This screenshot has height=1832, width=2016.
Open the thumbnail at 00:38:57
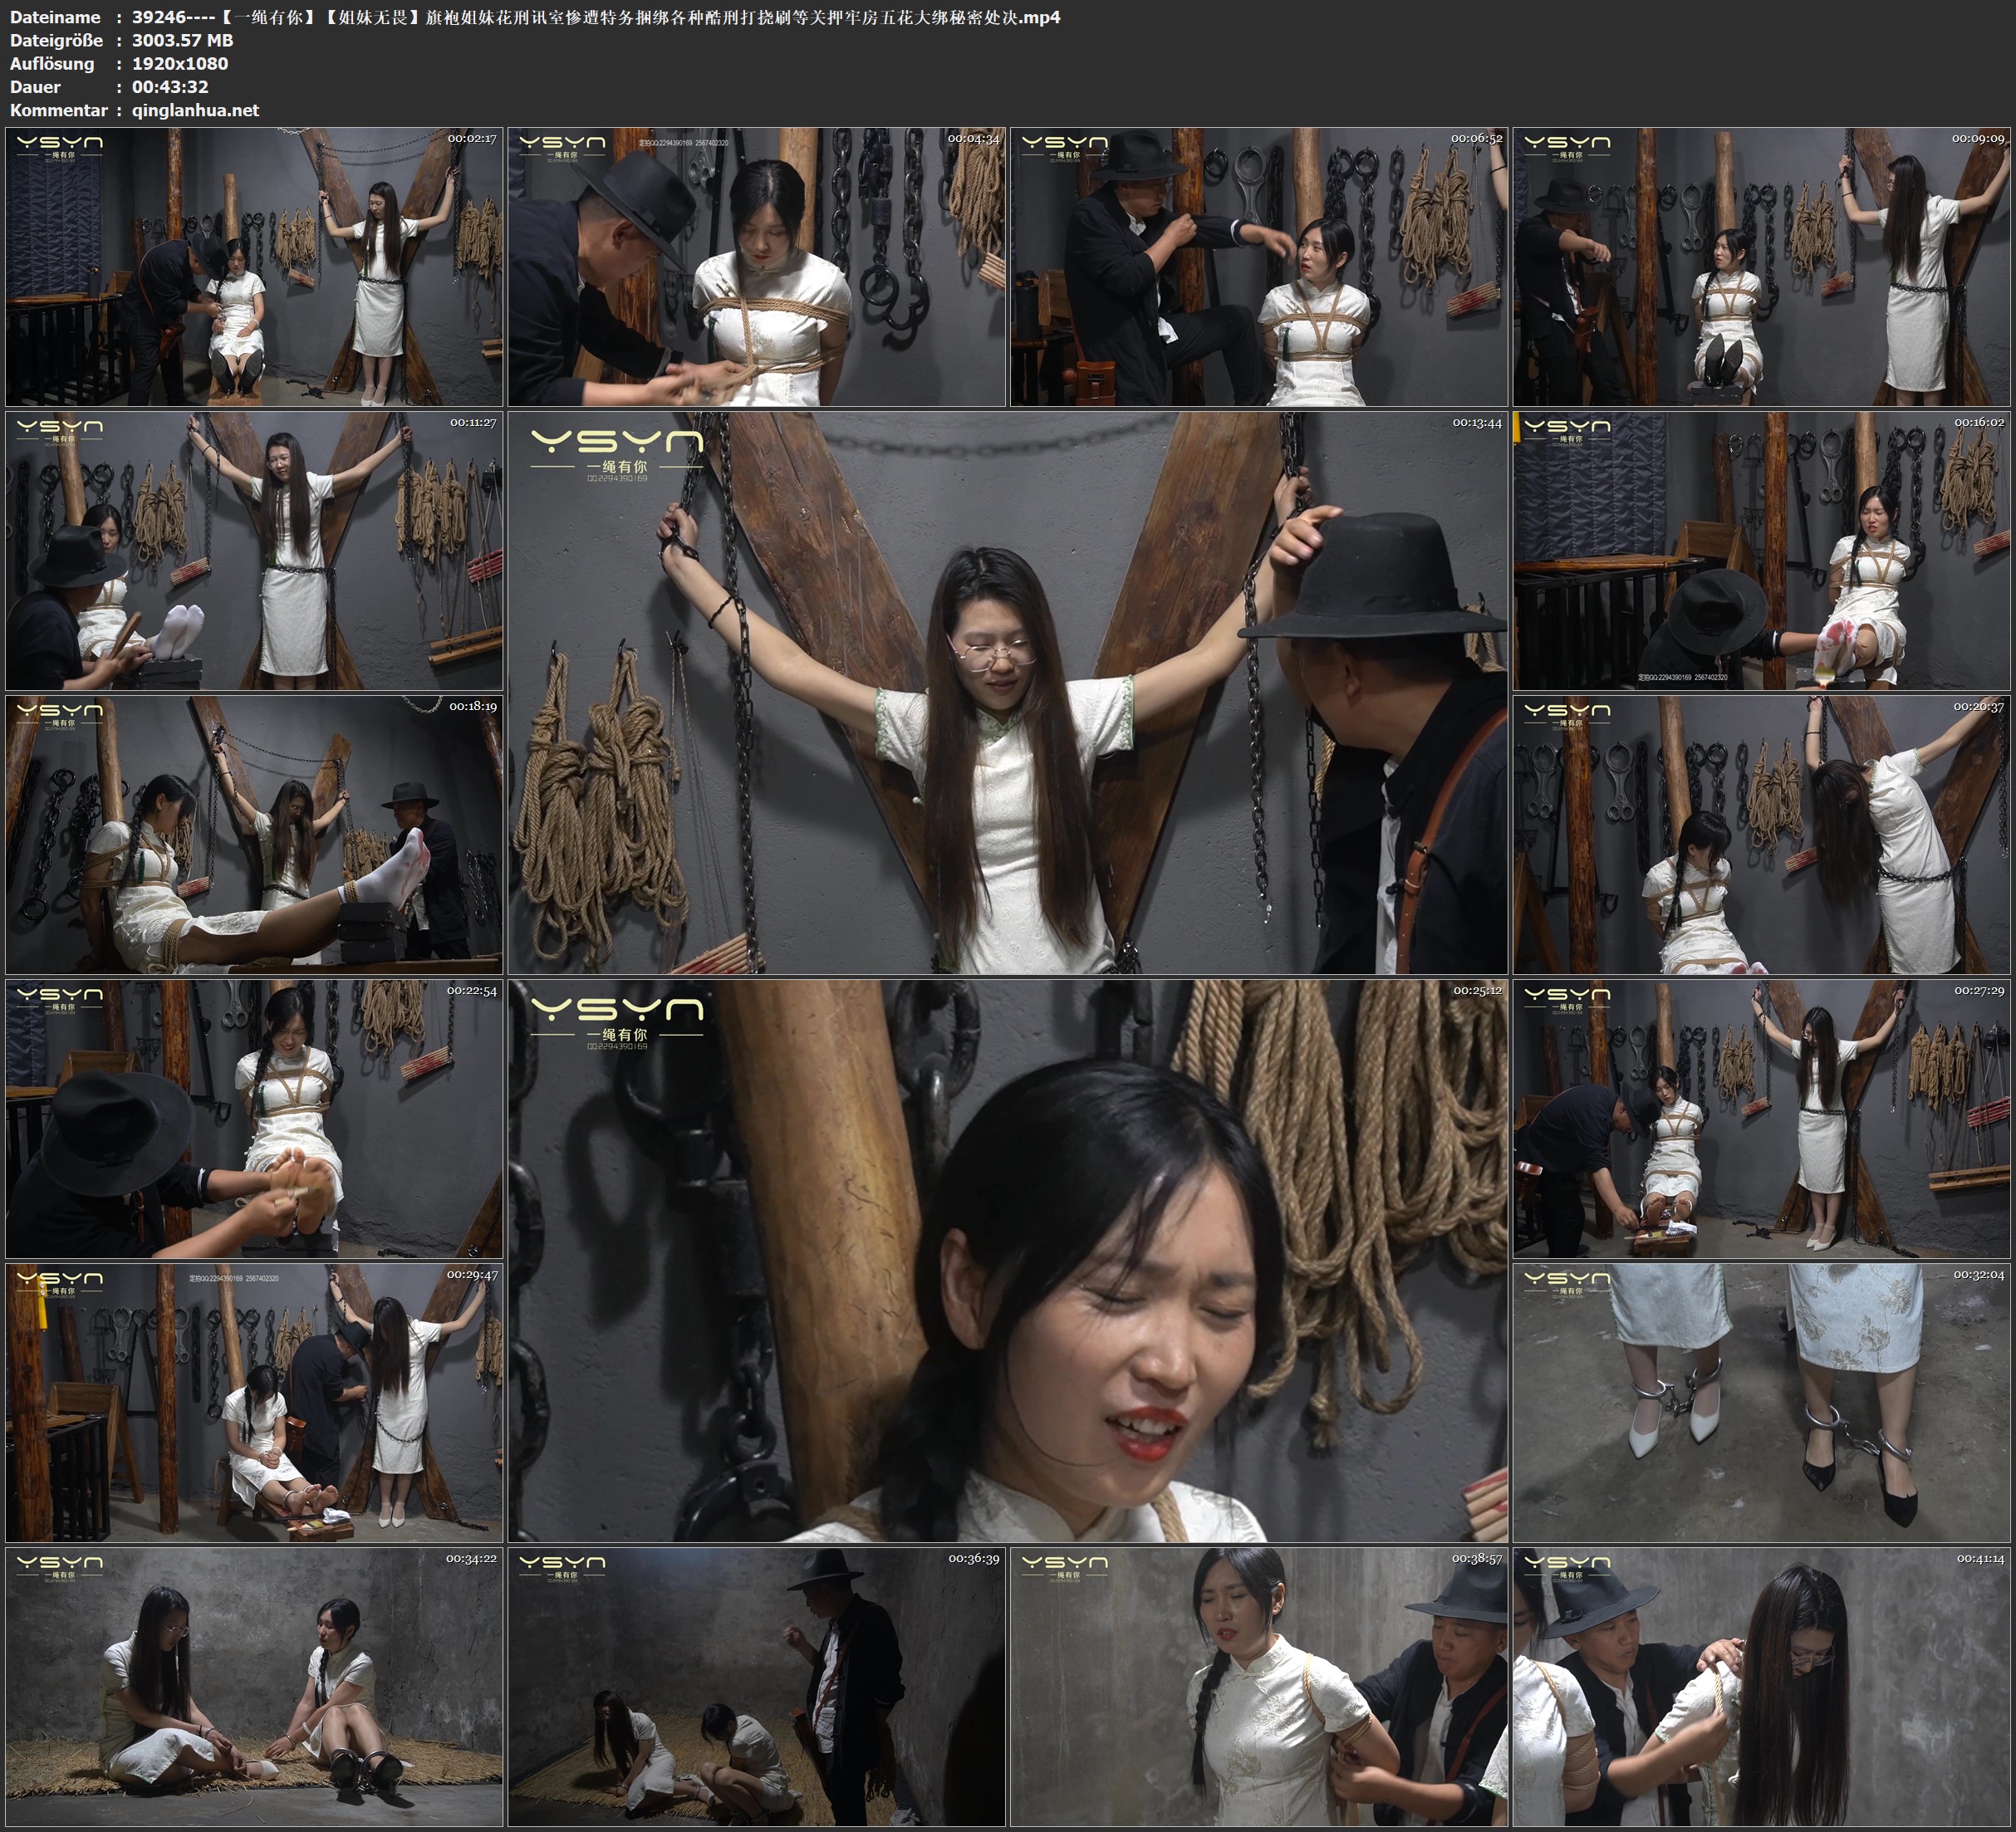[1258, 1686]
